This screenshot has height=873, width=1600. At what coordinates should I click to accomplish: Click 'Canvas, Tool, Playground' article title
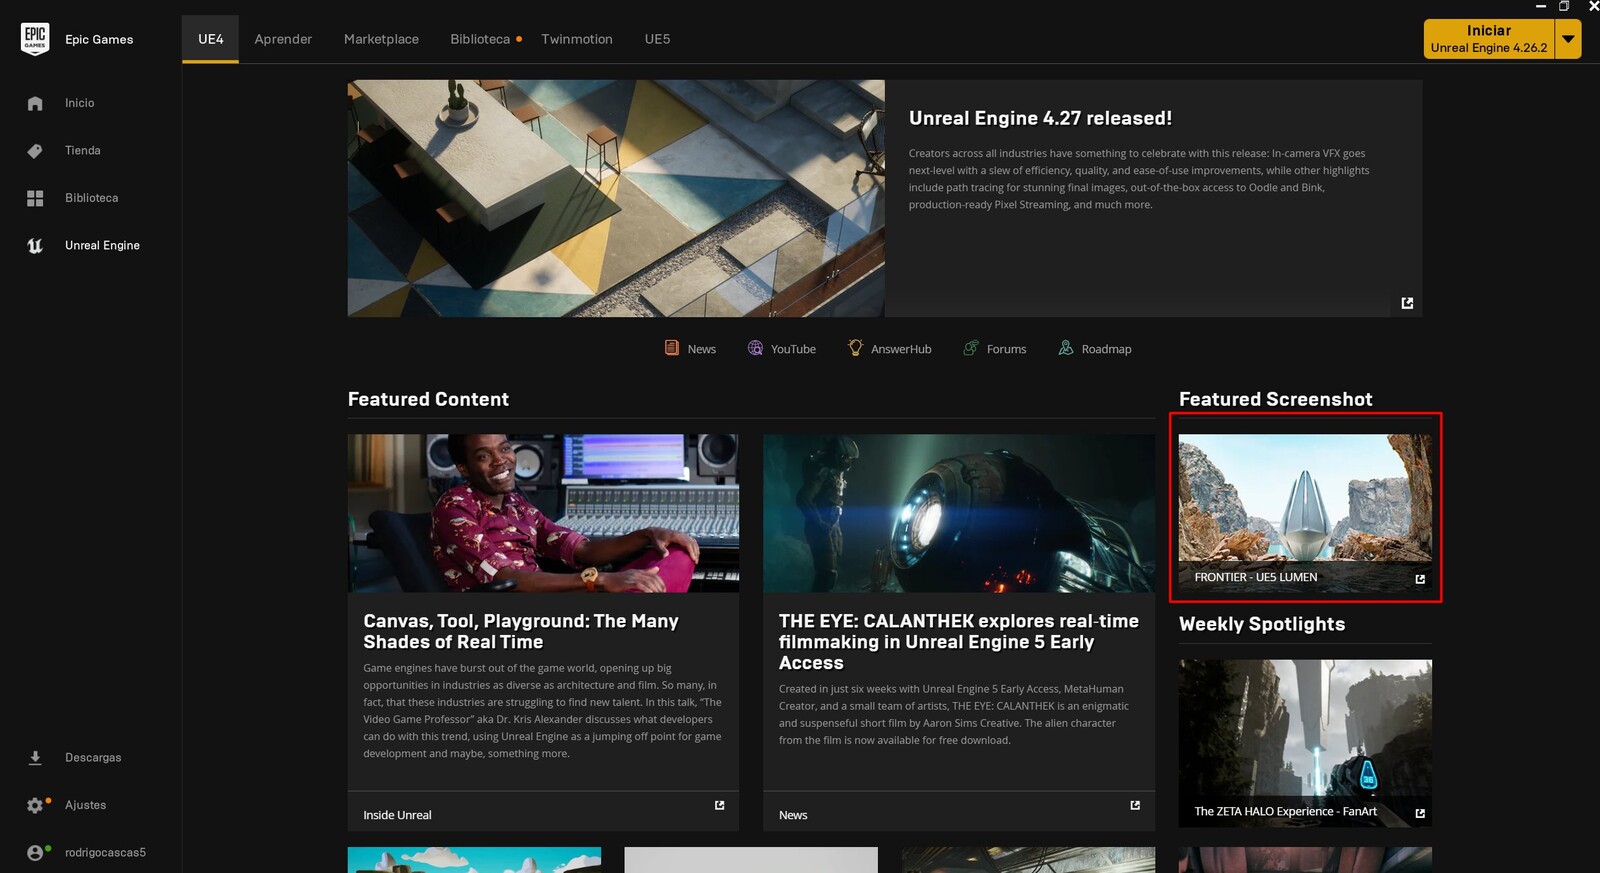pyautogui.click(x=521, y=631)
